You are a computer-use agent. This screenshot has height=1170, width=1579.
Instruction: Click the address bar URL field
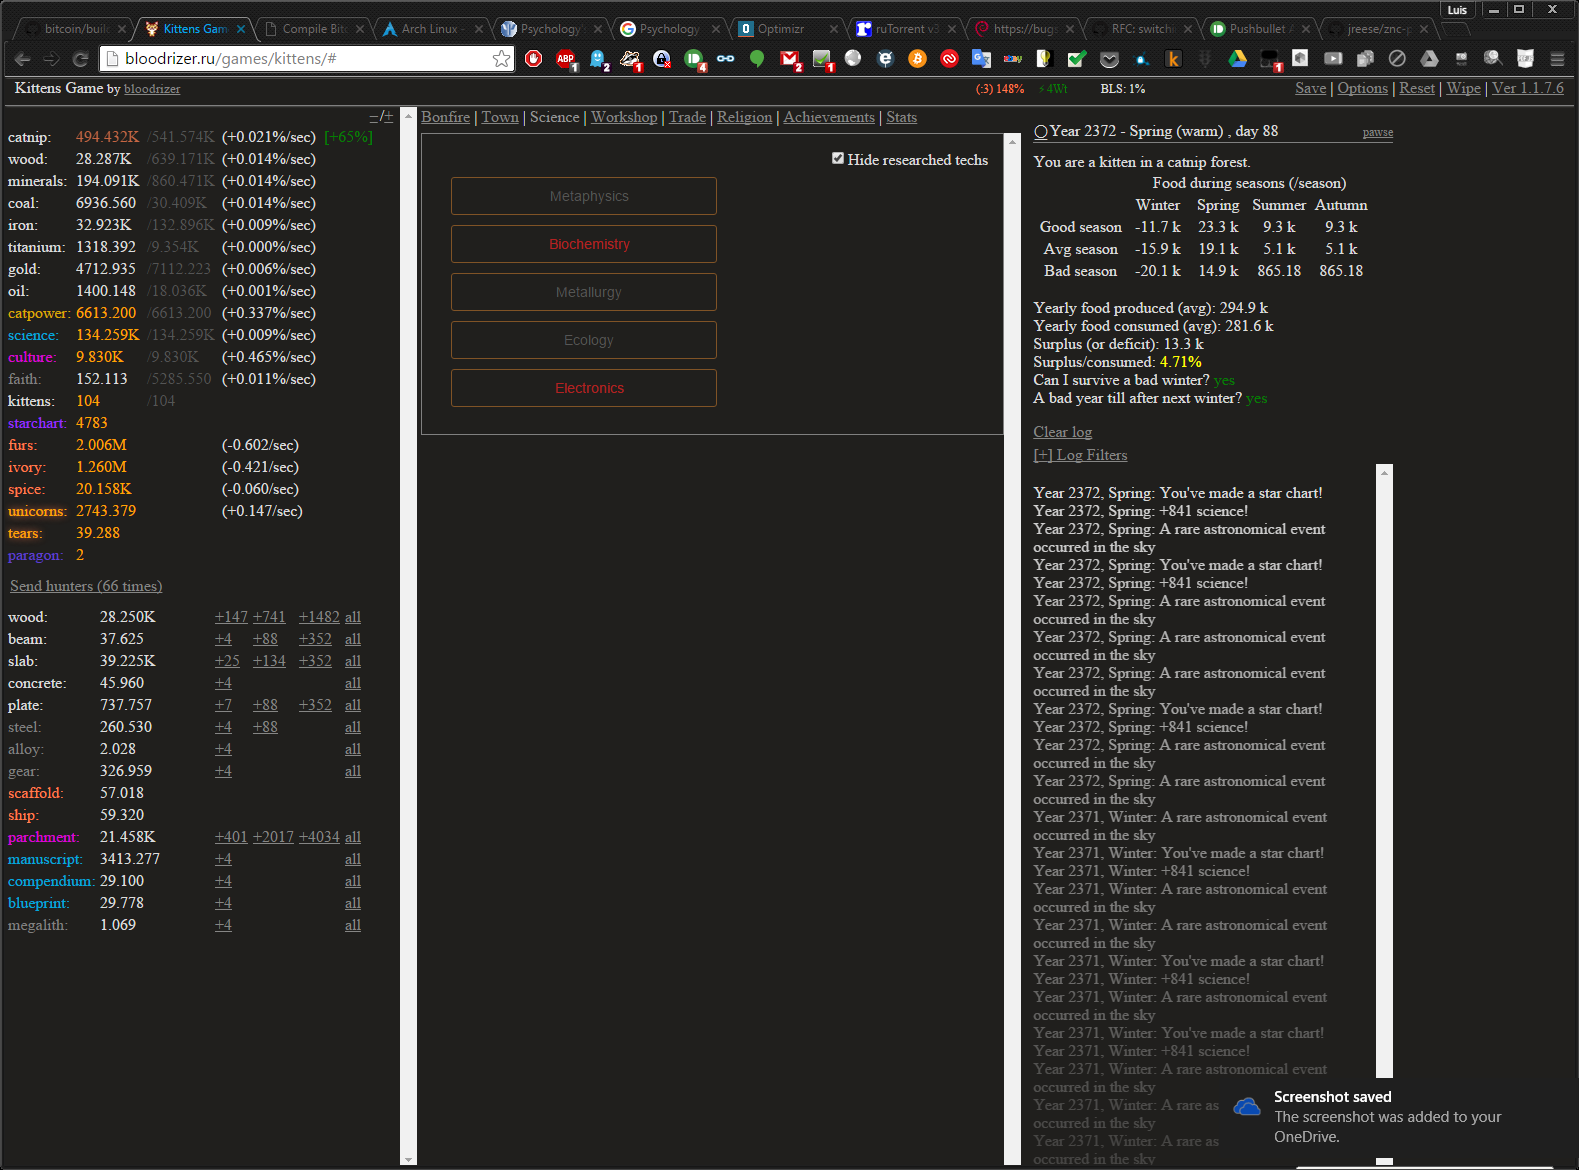point(300,59)
